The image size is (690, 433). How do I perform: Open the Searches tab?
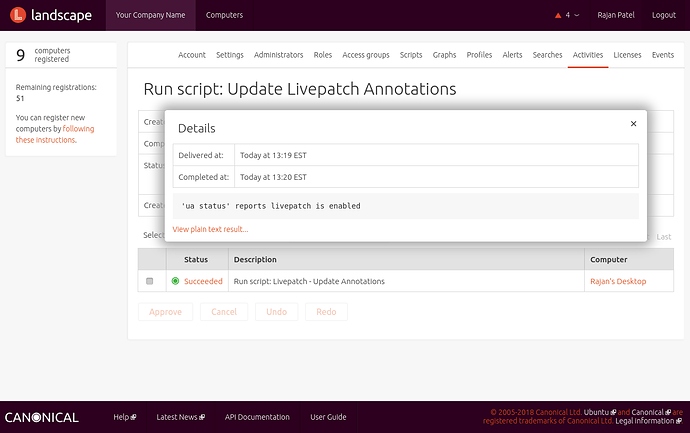point(547,55)
